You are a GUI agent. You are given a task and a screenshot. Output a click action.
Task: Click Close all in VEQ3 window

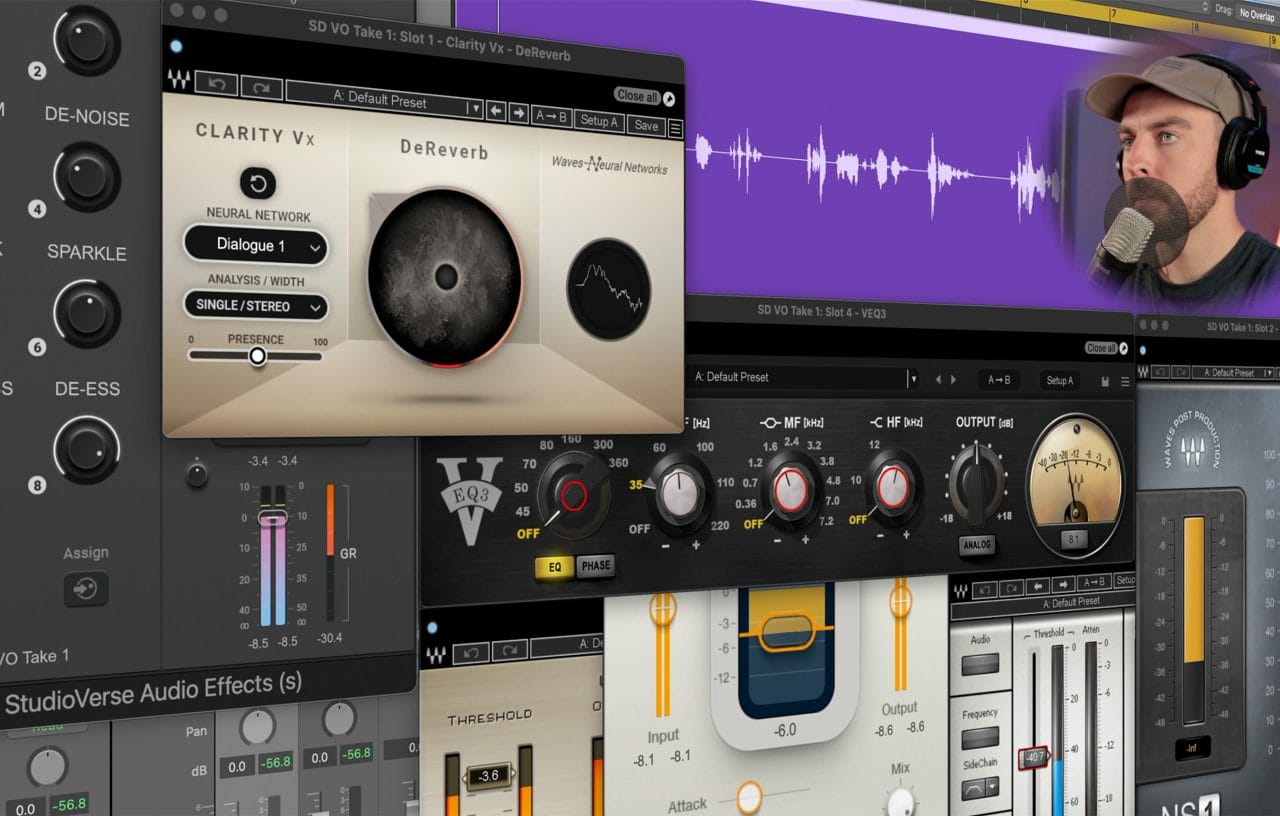tap(1100, 348)
